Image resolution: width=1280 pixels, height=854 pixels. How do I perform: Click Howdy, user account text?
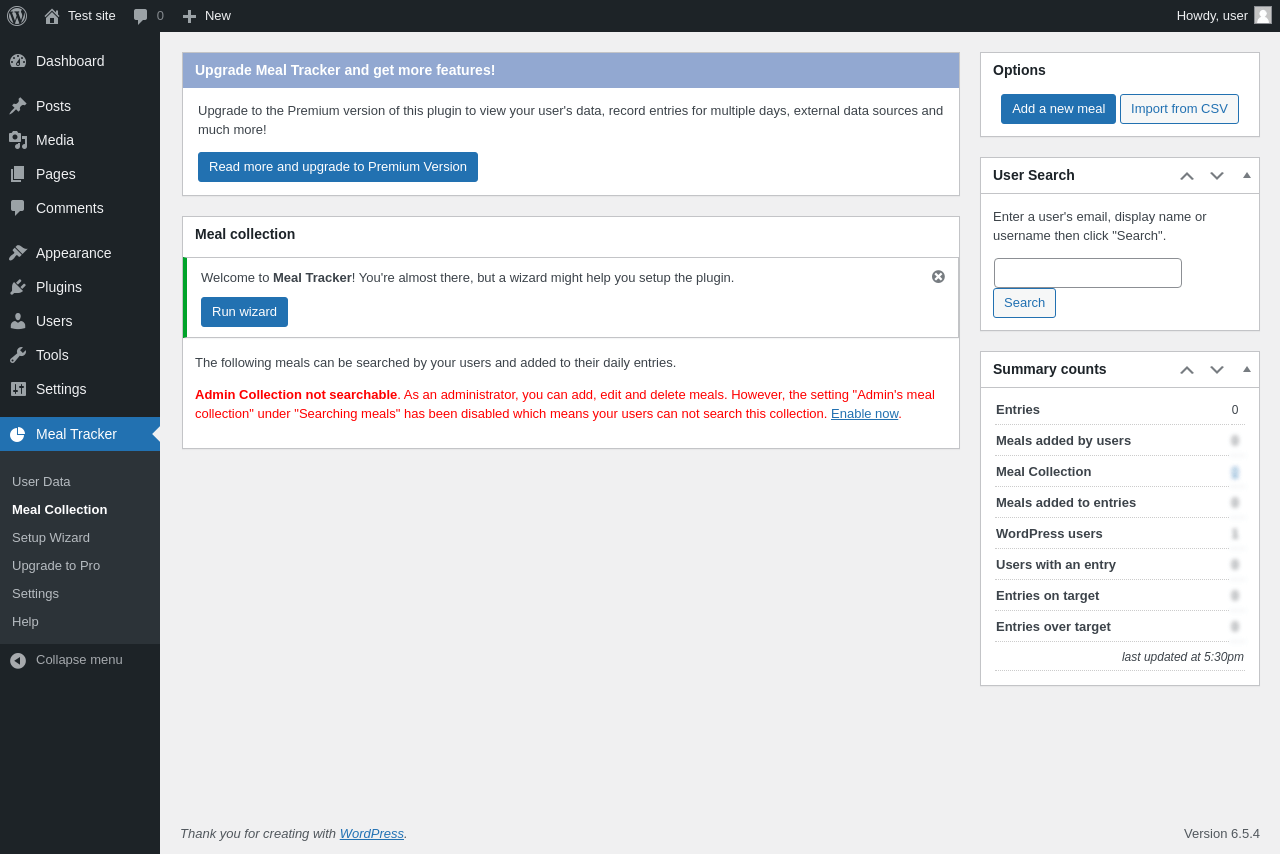pyautogui.click(x=1212, y=16)
